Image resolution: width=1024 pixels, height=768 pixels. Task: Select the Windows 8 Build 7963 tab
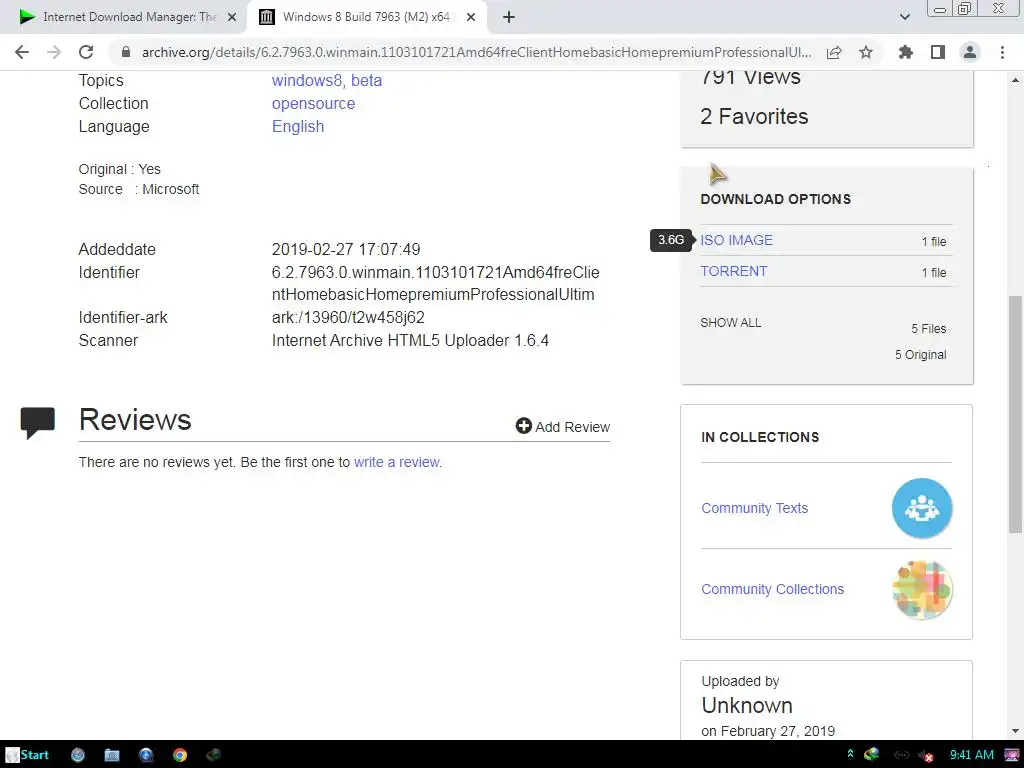pyautogui.click(x=366, y=17)
